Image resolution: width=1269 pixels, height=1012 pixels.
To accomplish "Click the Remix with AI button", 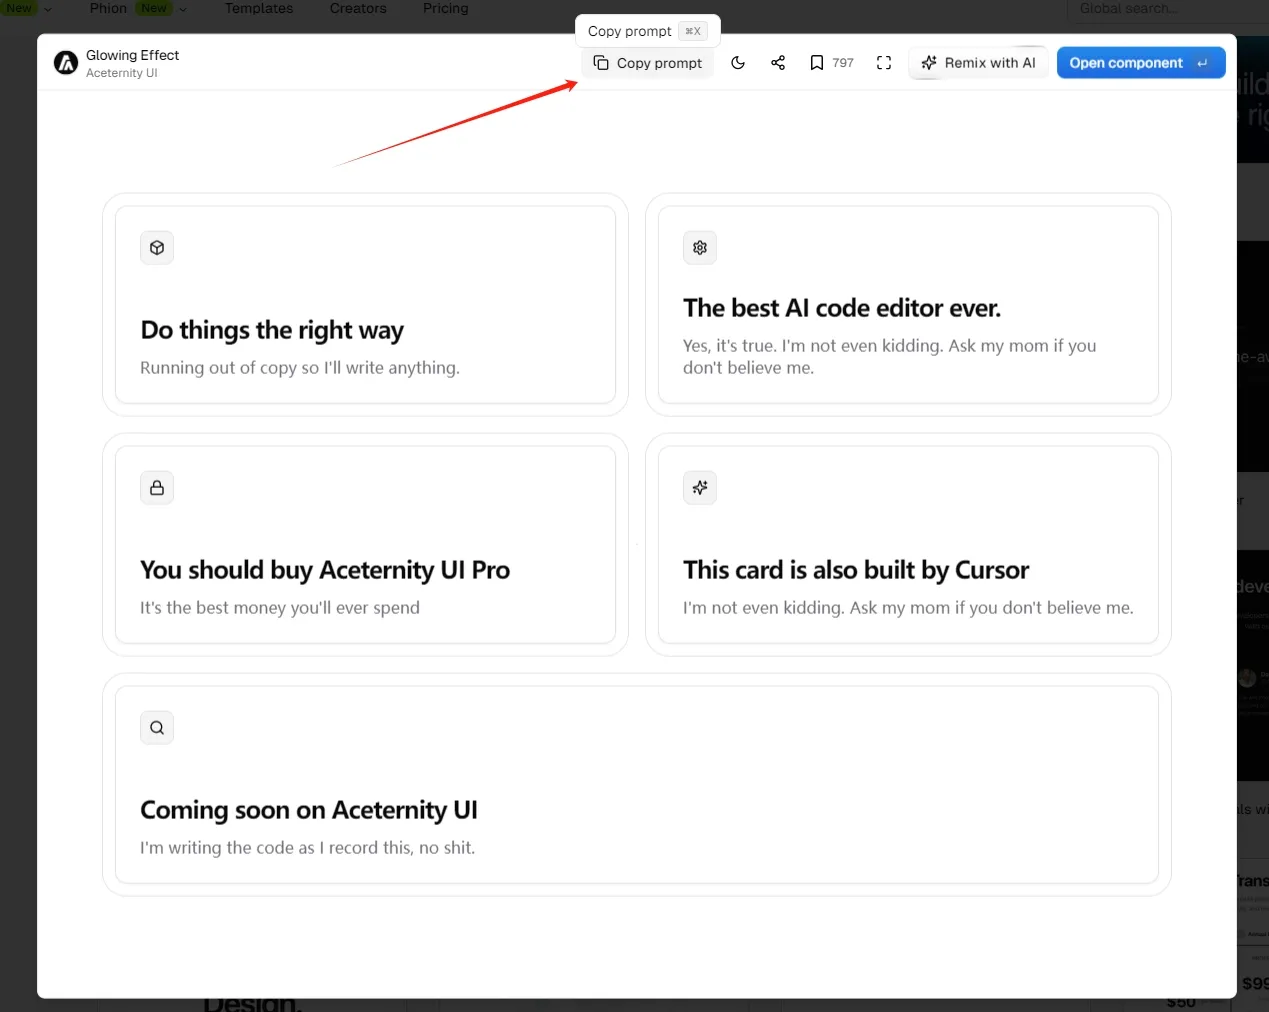I will [x=978, y=63].
